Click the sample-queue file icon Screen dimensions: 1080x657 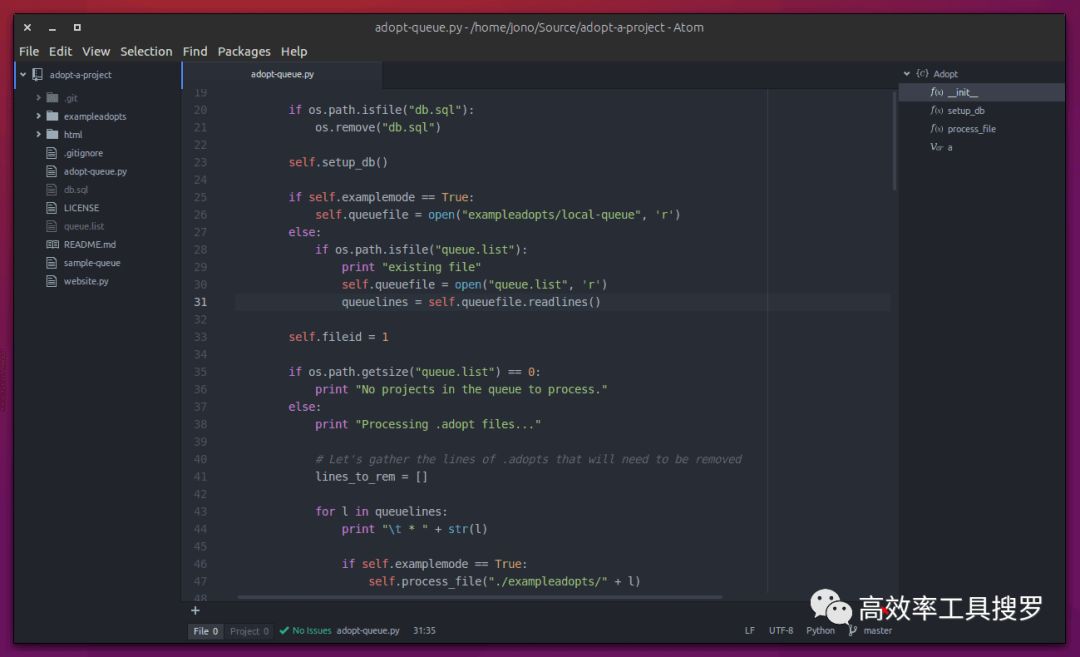[52, 262]
